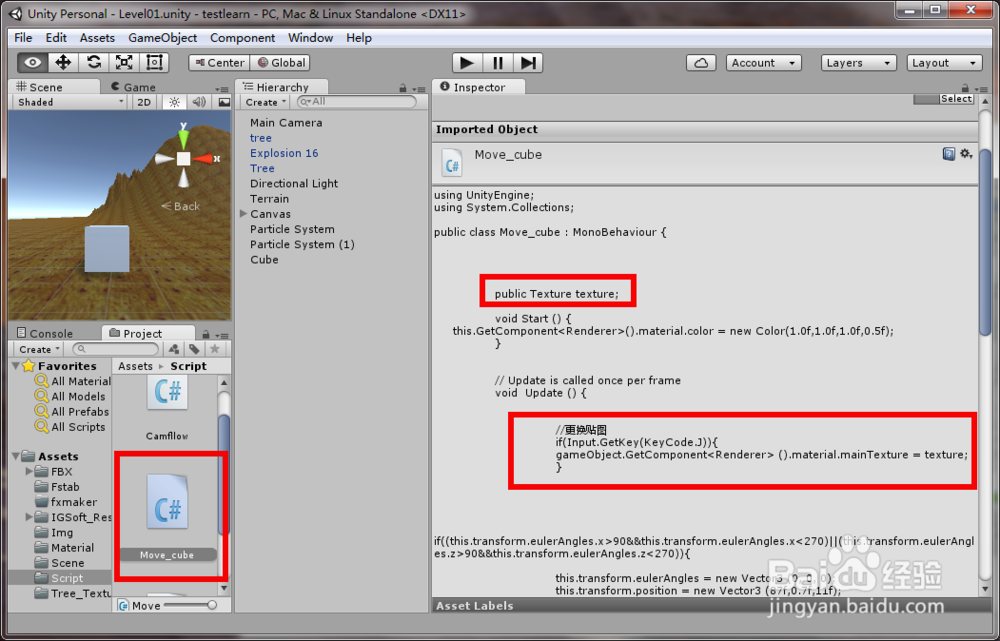Expand the IGSoft_Res folder
The image size is (1000, 641).
[x=29, y=517]
